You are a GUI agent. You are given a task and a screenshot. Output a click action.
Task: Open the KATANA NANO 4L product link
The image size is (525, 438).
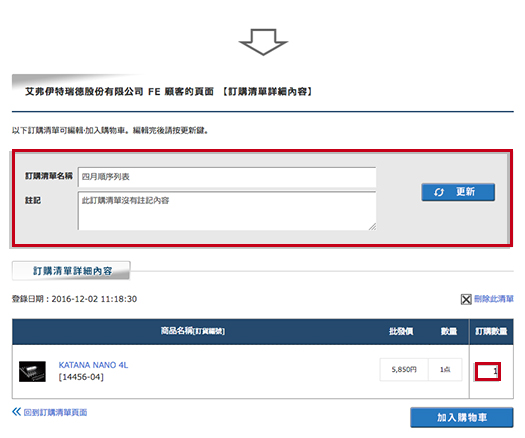(93, 365)
